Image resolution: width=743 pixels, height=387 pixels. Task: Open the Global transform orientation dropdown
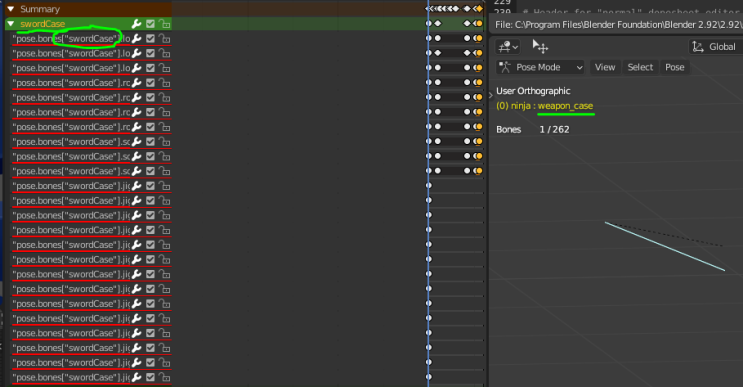(716, 46)
